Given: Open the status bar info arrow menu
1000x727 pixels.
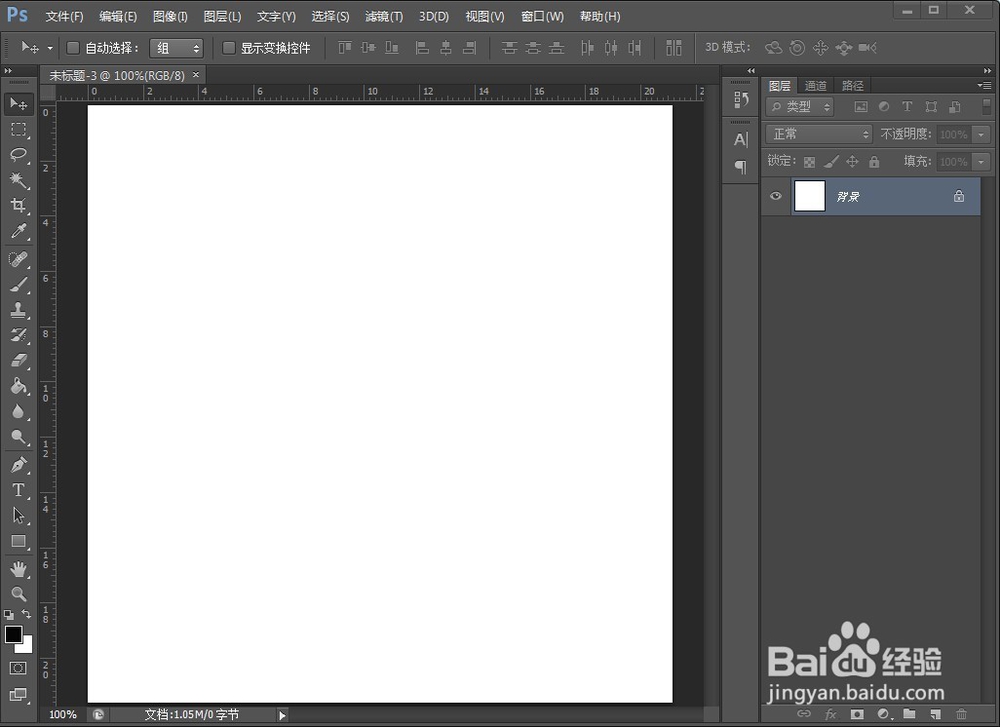Looking at the screenshot, I should click(282, 716).
